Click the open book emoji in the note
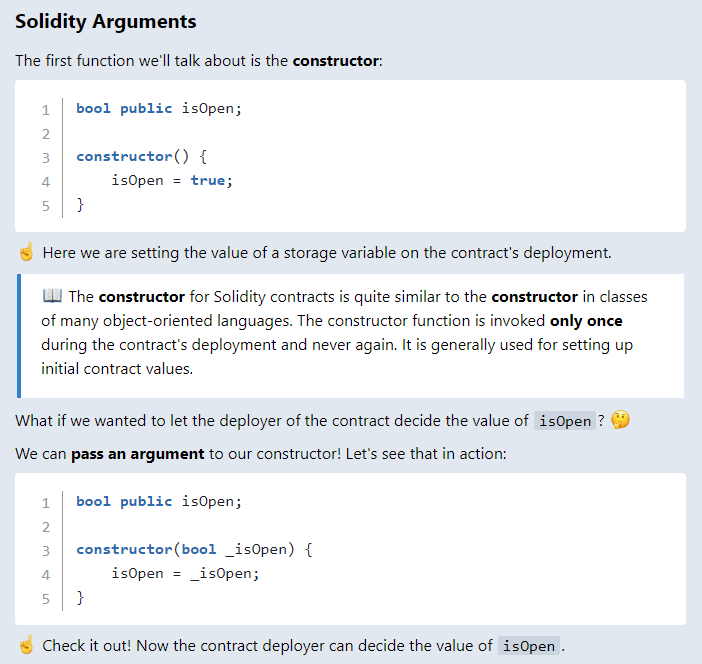The image size is (702, 664). click(x=53, y=297)
